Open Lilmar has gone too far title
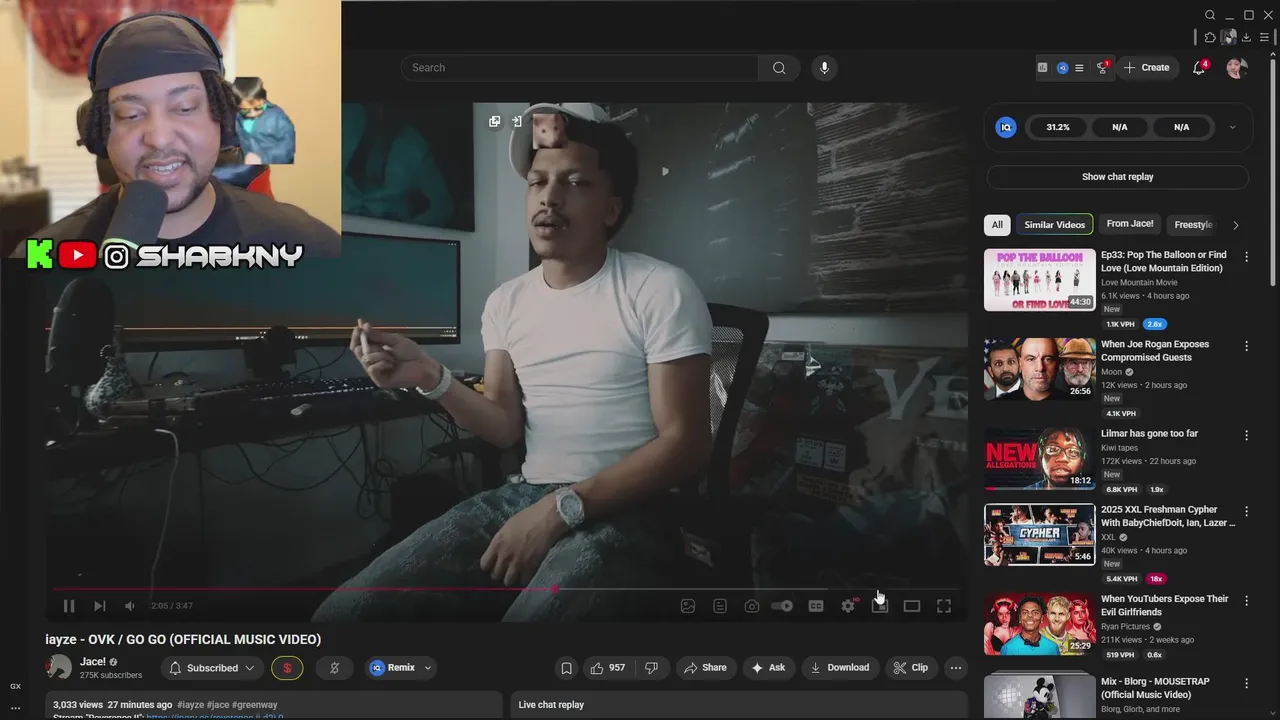 point(1149,434)
